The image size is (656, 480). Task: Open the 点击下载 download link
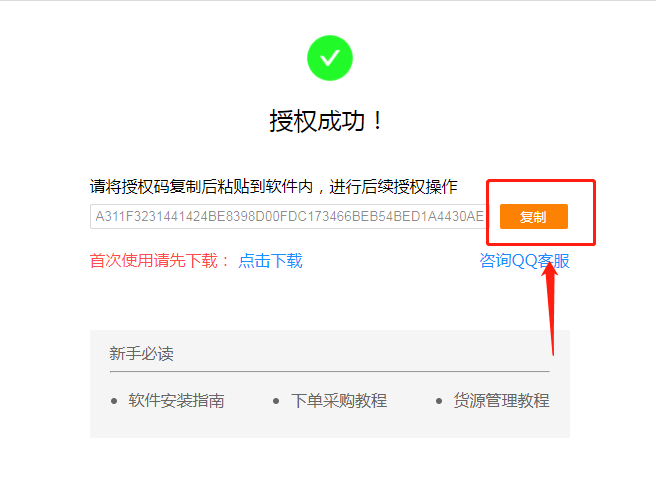tap(270, 261)
